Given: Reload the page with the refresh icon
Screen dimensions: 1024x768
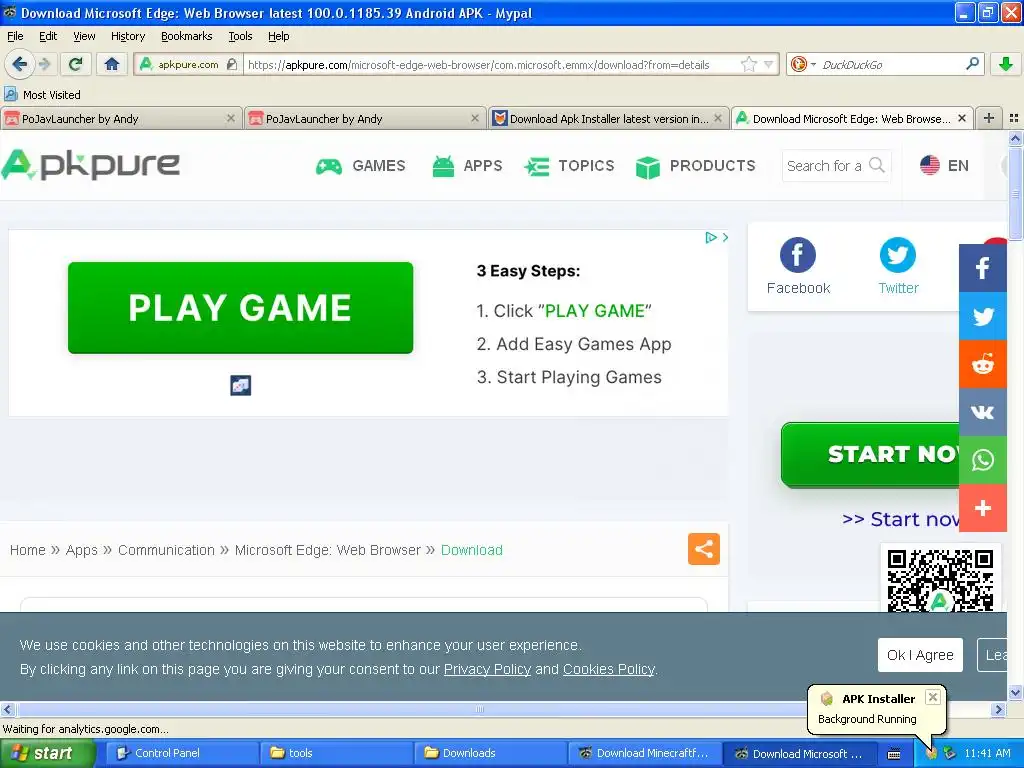Looking at the screenshot, I should point(75,64).
